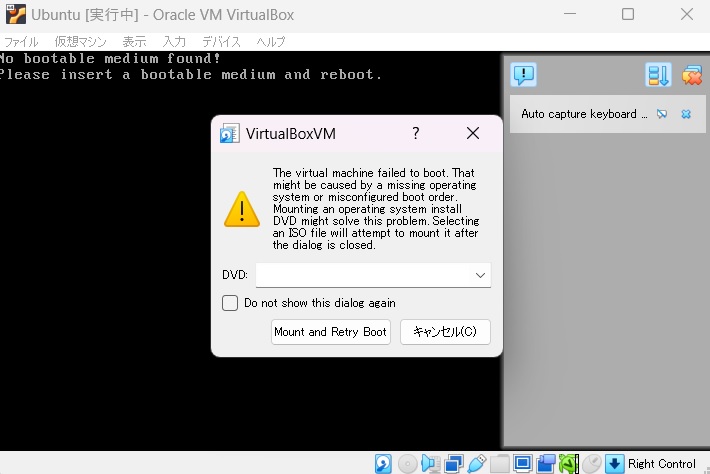Toggle notification sort order icon
710x474 pixels.
pyautogui.click(x=658, y=75)
